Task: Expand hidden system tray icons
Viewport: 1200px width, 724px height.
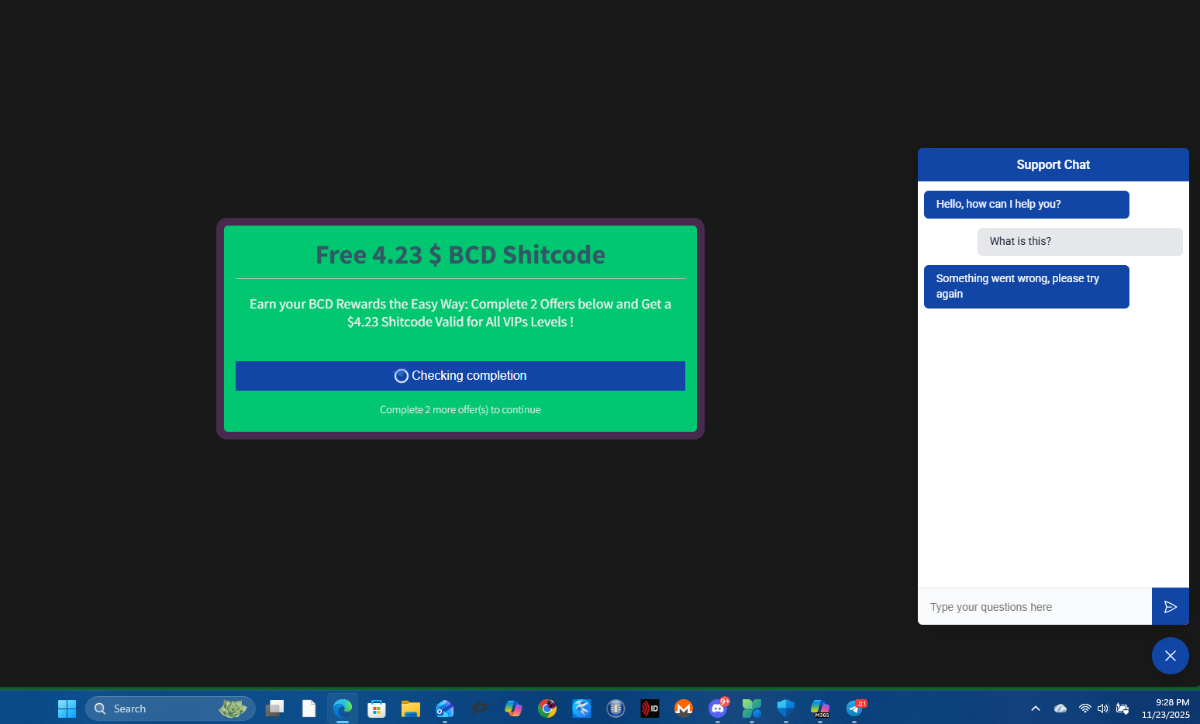Action: pos(1035,708)
